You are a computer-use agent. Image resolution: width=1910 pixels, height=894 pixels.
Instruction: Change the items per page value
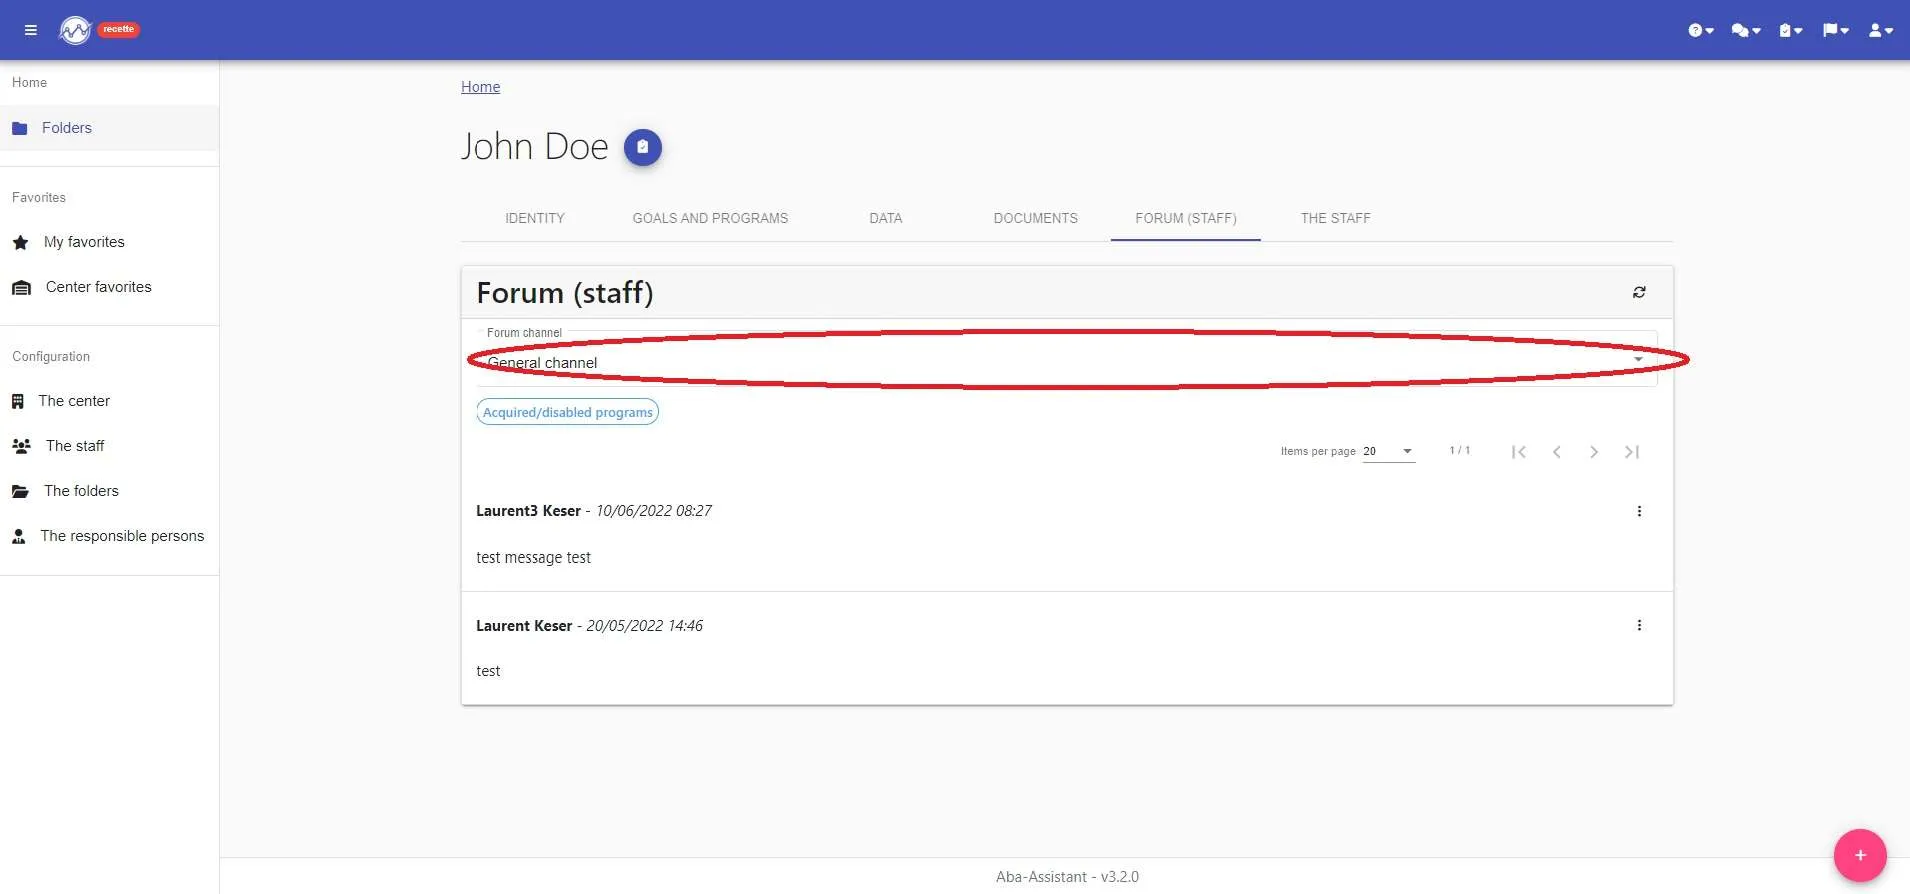[1389, 452]
